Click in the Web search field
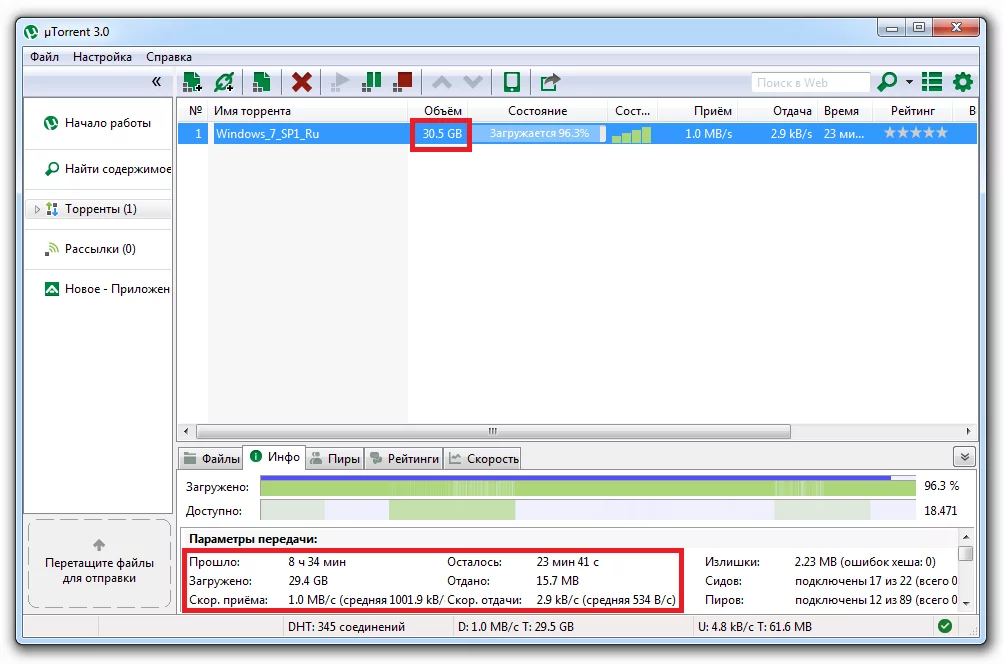Viewport: 1004px width, 664px height. pyautogui.click(x=810, y=83)
